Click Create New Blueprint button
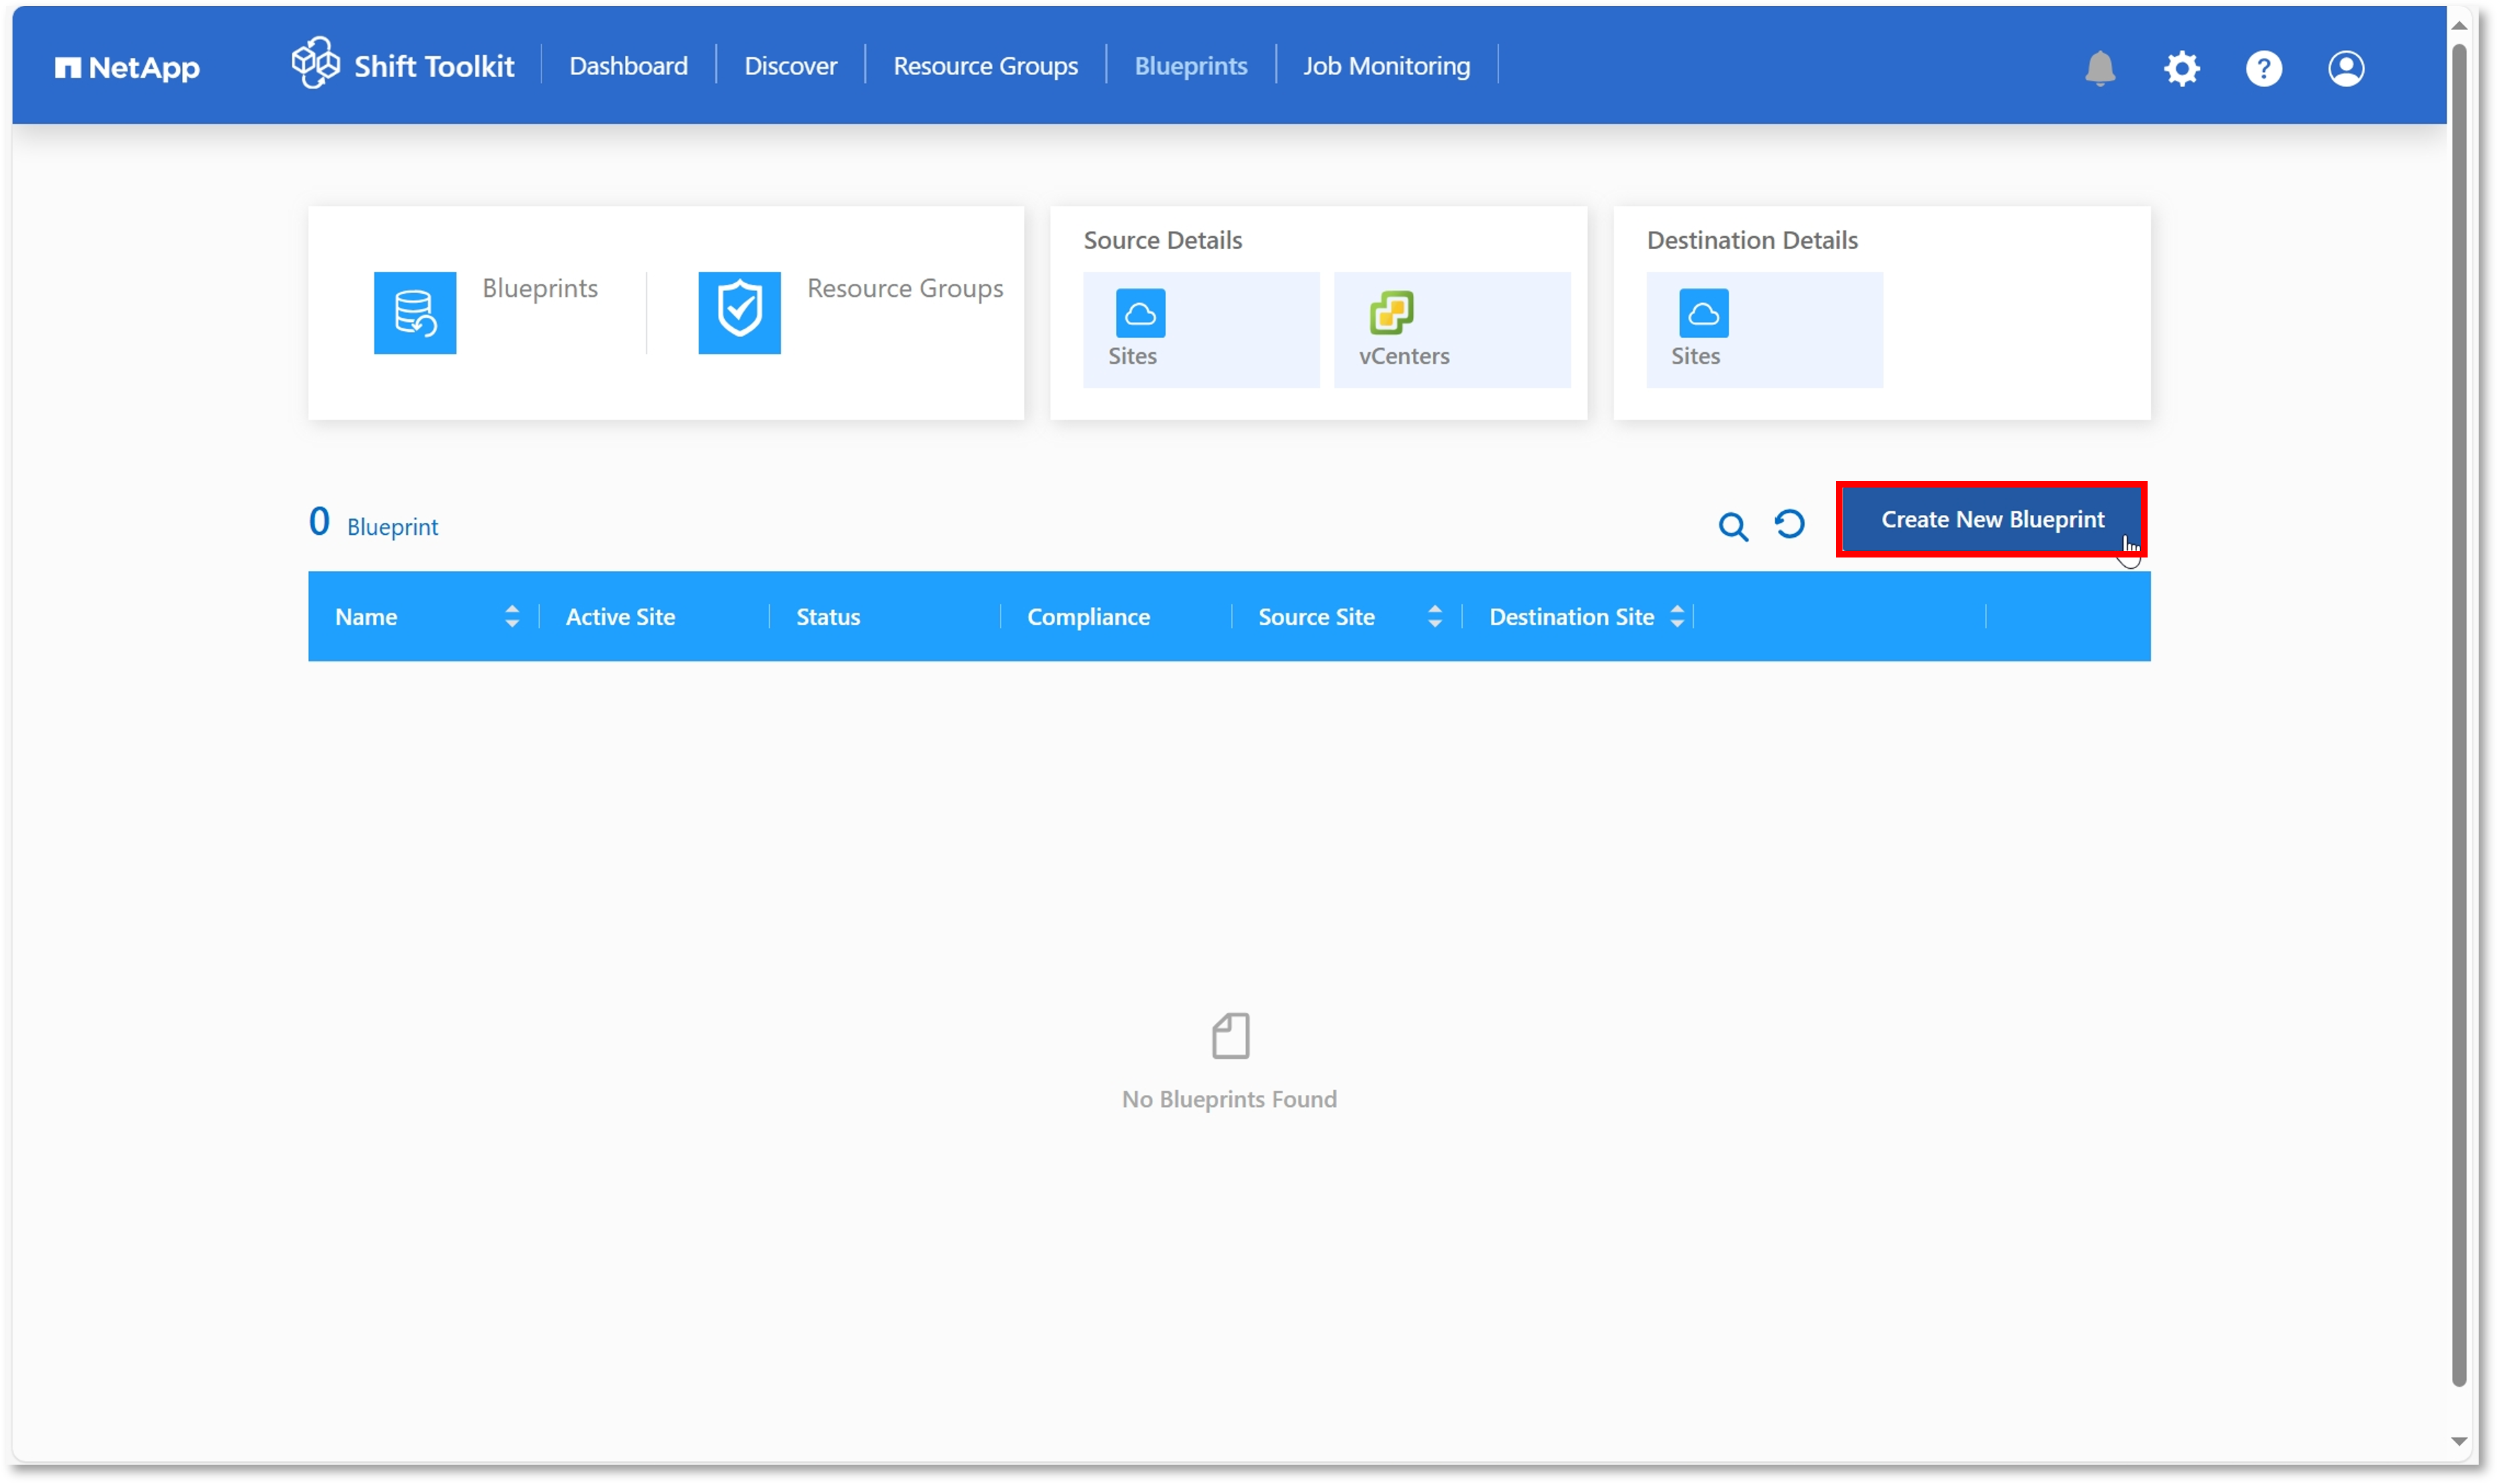2498x1484 pixels. point(1991,520)
